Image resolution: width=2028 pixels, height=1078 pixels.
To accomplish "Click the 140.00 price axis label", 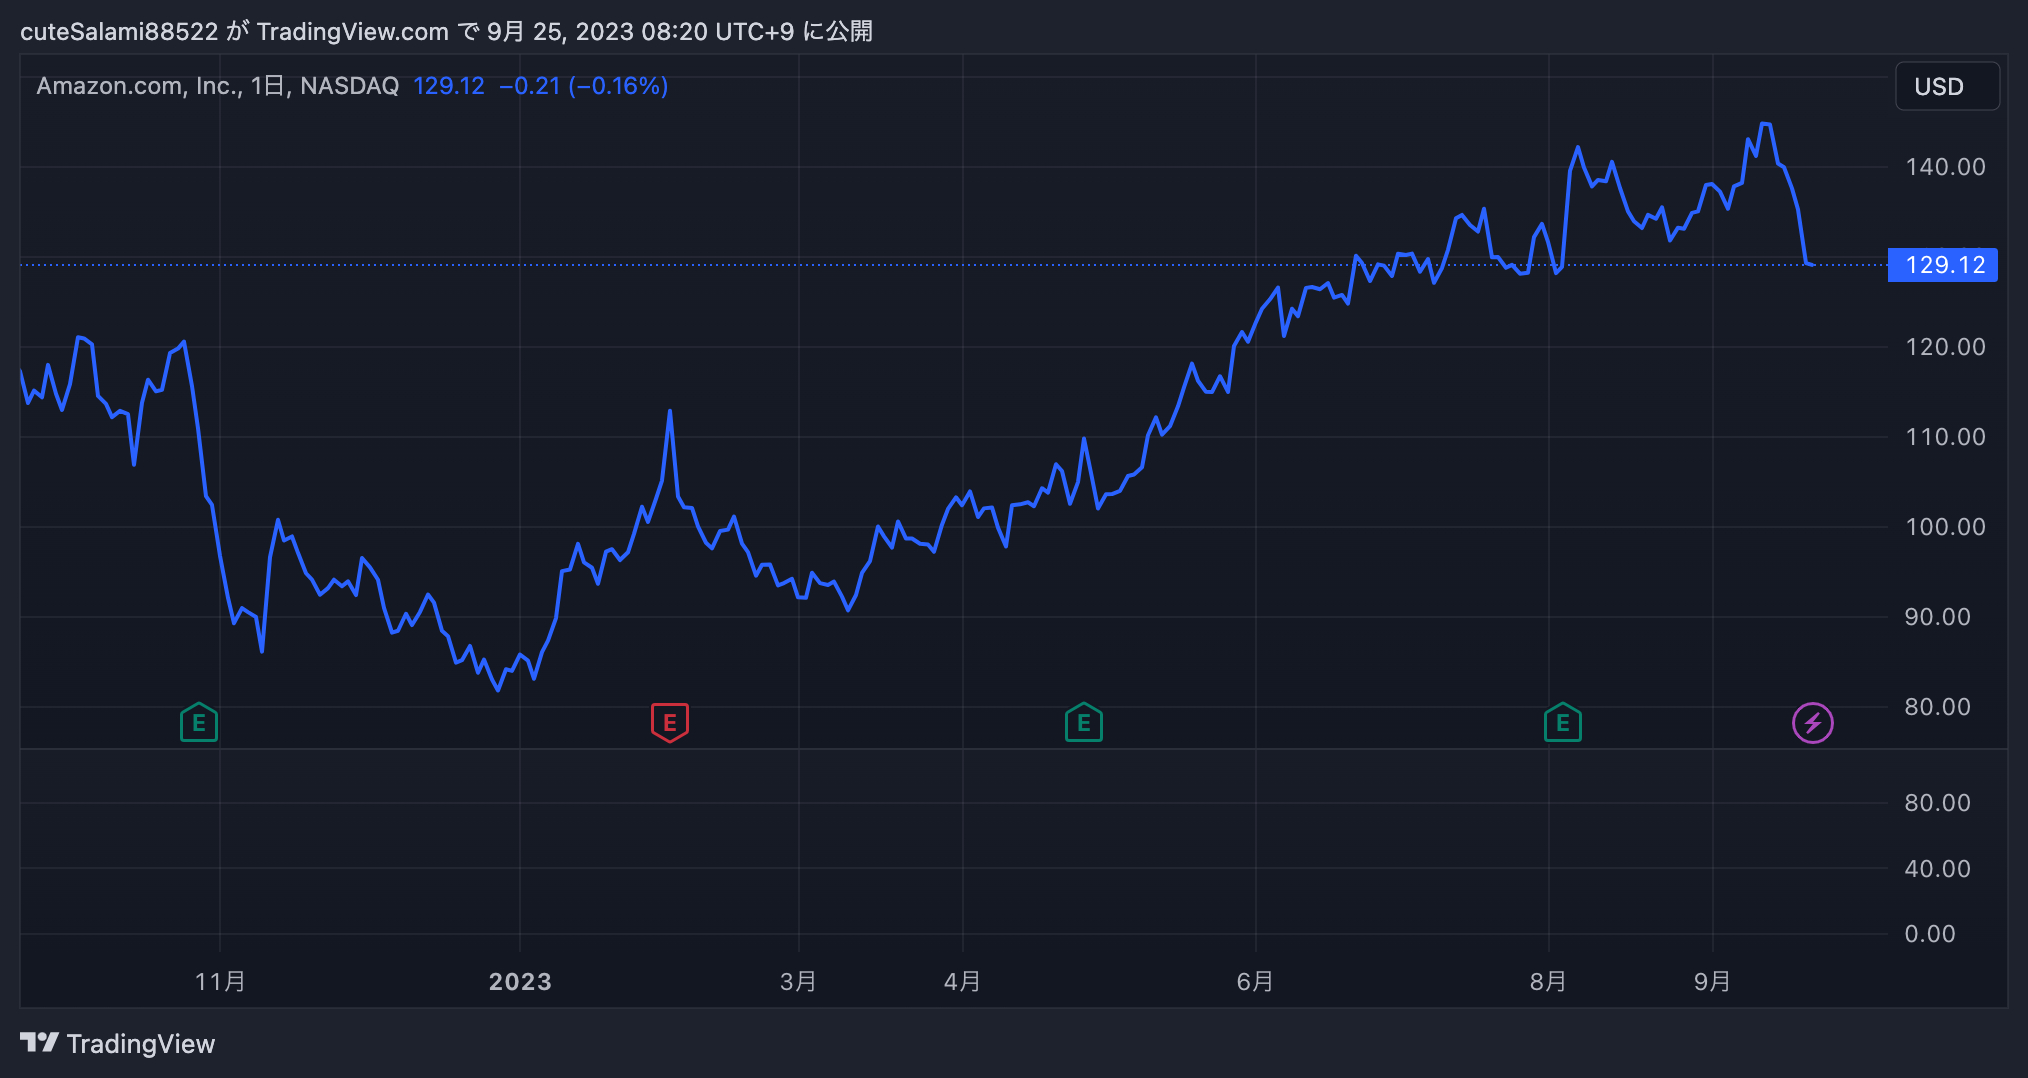I will pos(1945,167).
